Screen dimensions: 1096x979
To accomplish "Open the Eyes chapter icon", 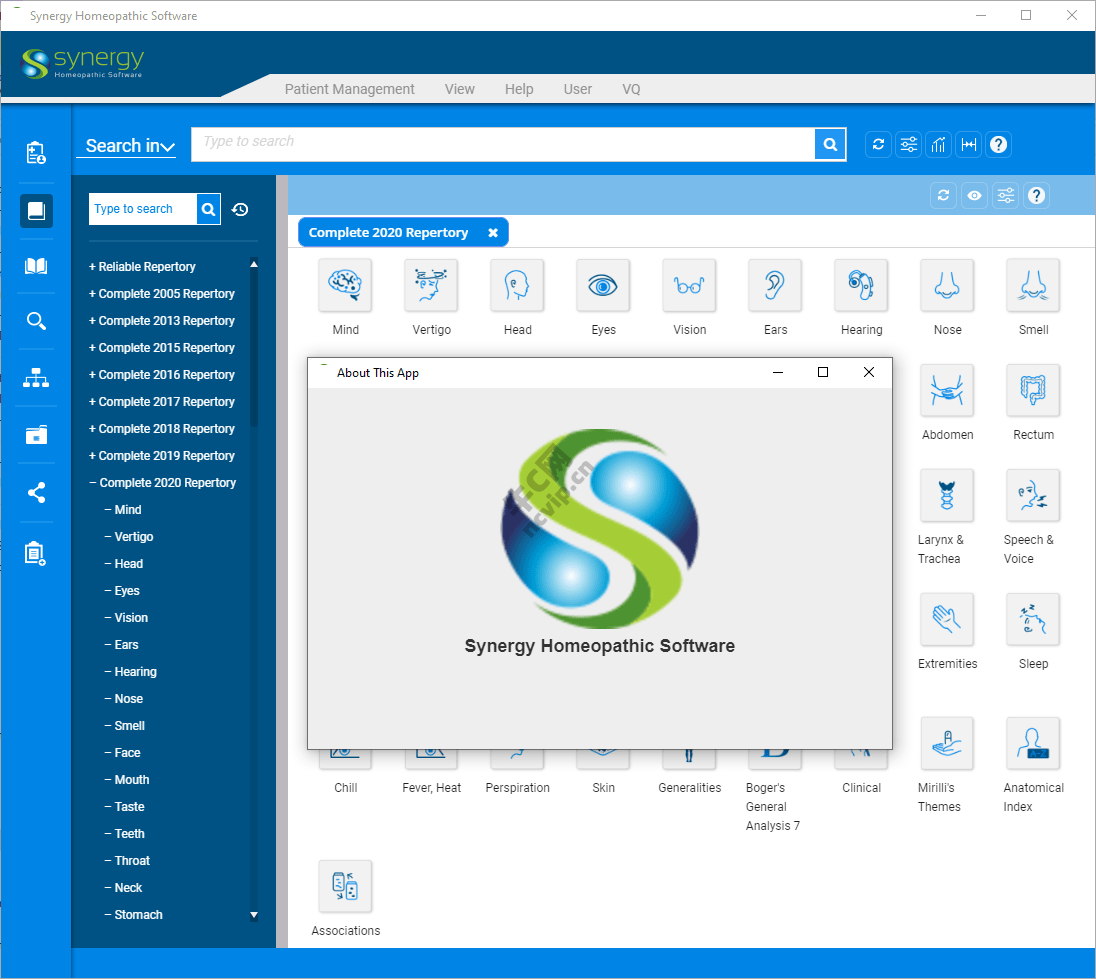I will coord(603,285).
